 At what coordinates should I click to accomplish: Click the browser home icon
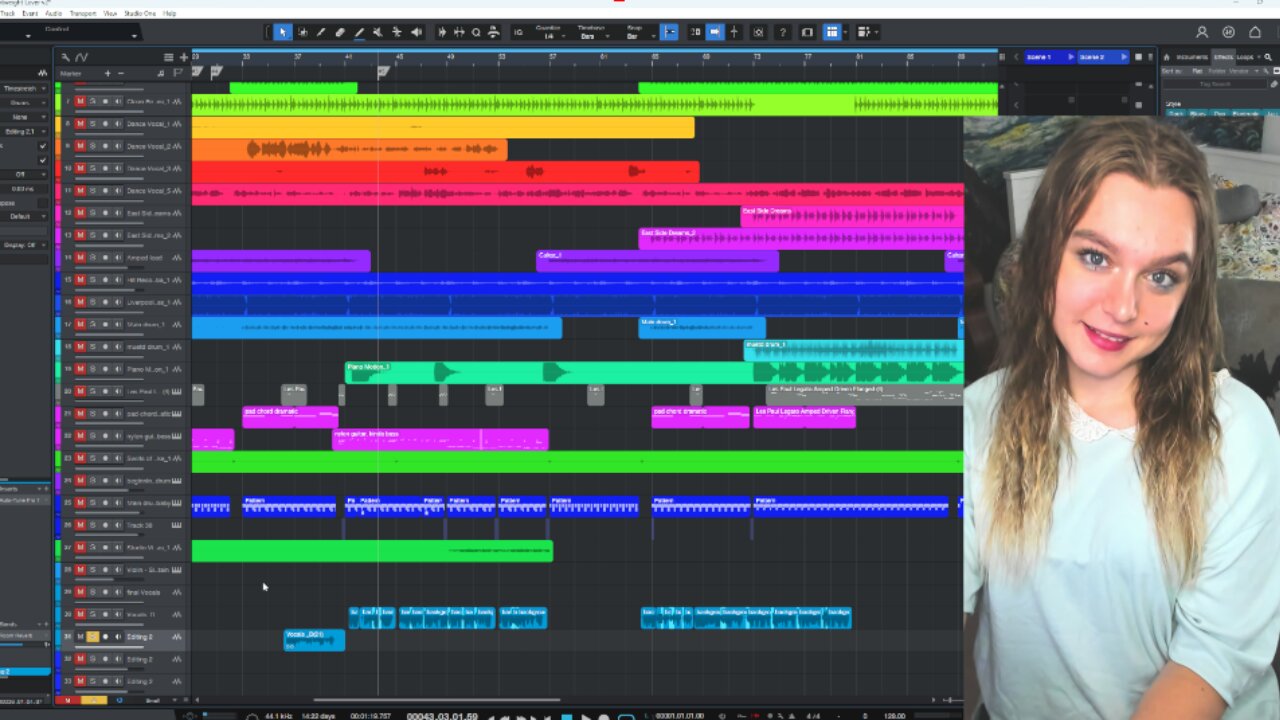tap(1166, 57)
